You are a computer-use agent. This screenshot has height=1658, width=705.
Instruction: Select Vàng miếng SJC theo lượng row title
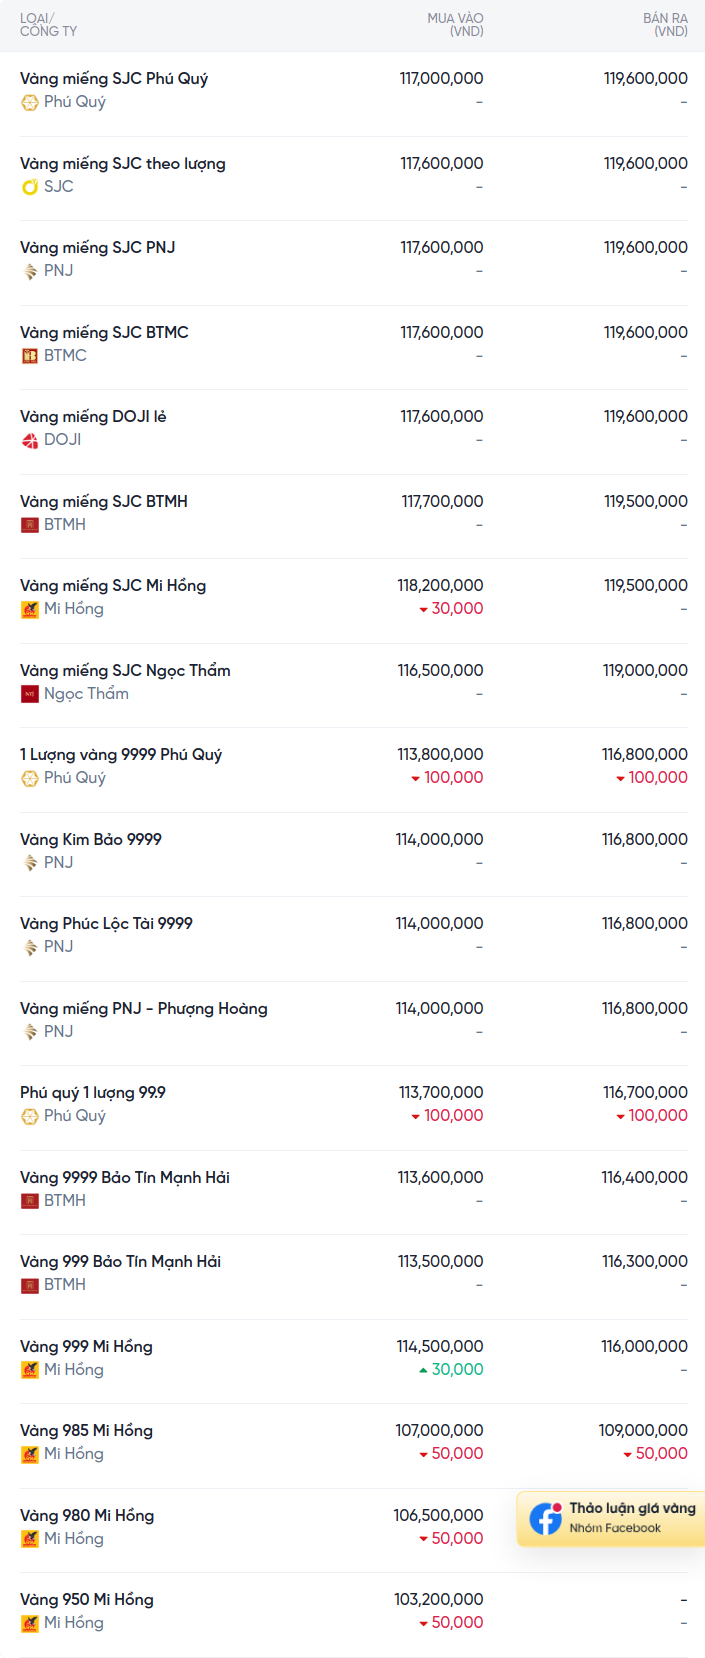click(x=123, y=163)
